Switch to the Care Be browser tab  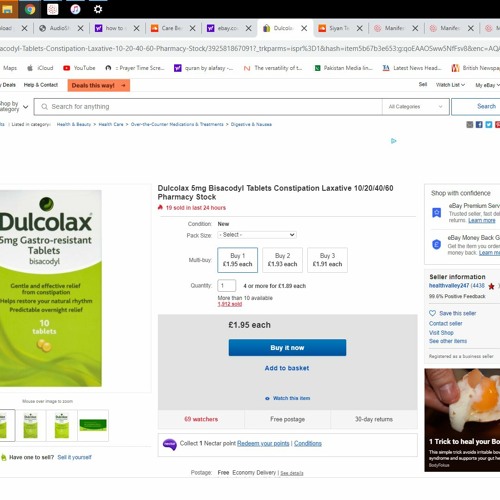coord(173,28)
